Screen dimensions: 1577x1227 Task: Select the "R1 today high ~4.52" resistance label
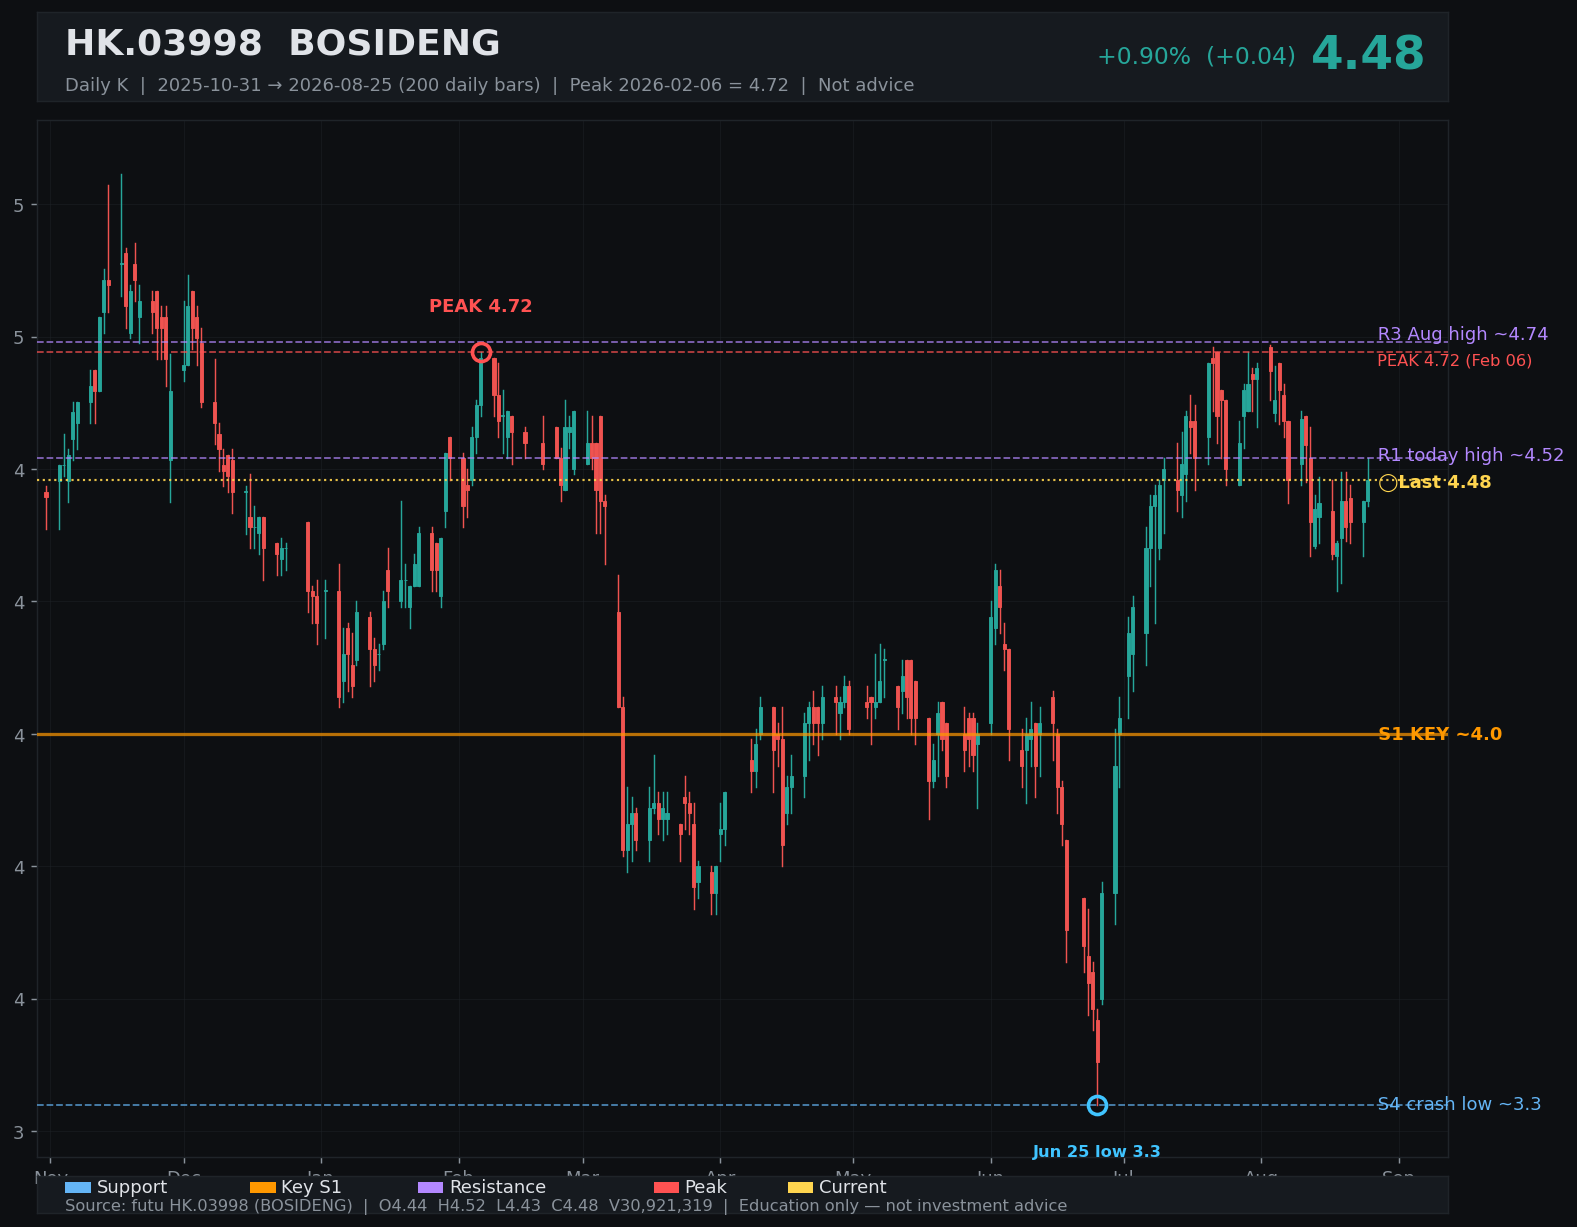pyautogui.click(x=1471, y=455)
